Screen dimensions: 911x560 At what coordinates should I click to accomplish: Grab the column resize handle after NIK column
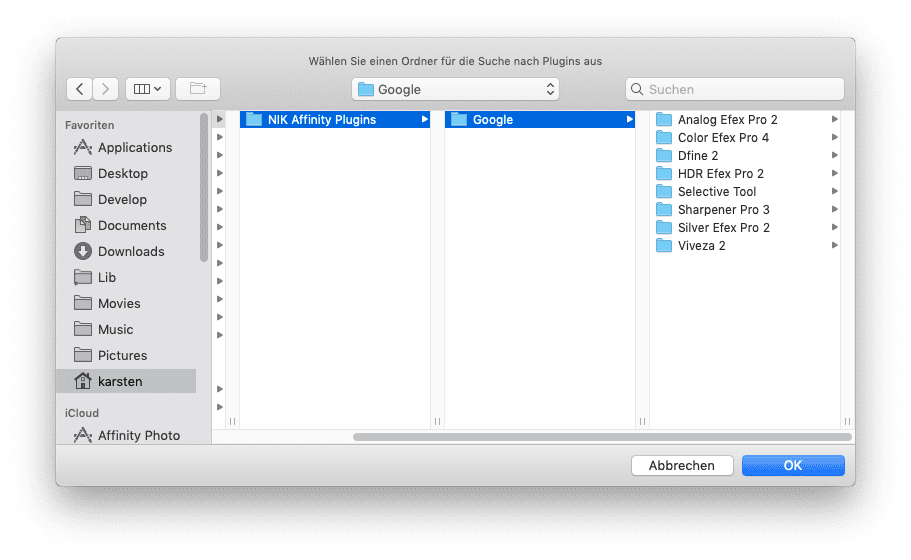(437, 421)
